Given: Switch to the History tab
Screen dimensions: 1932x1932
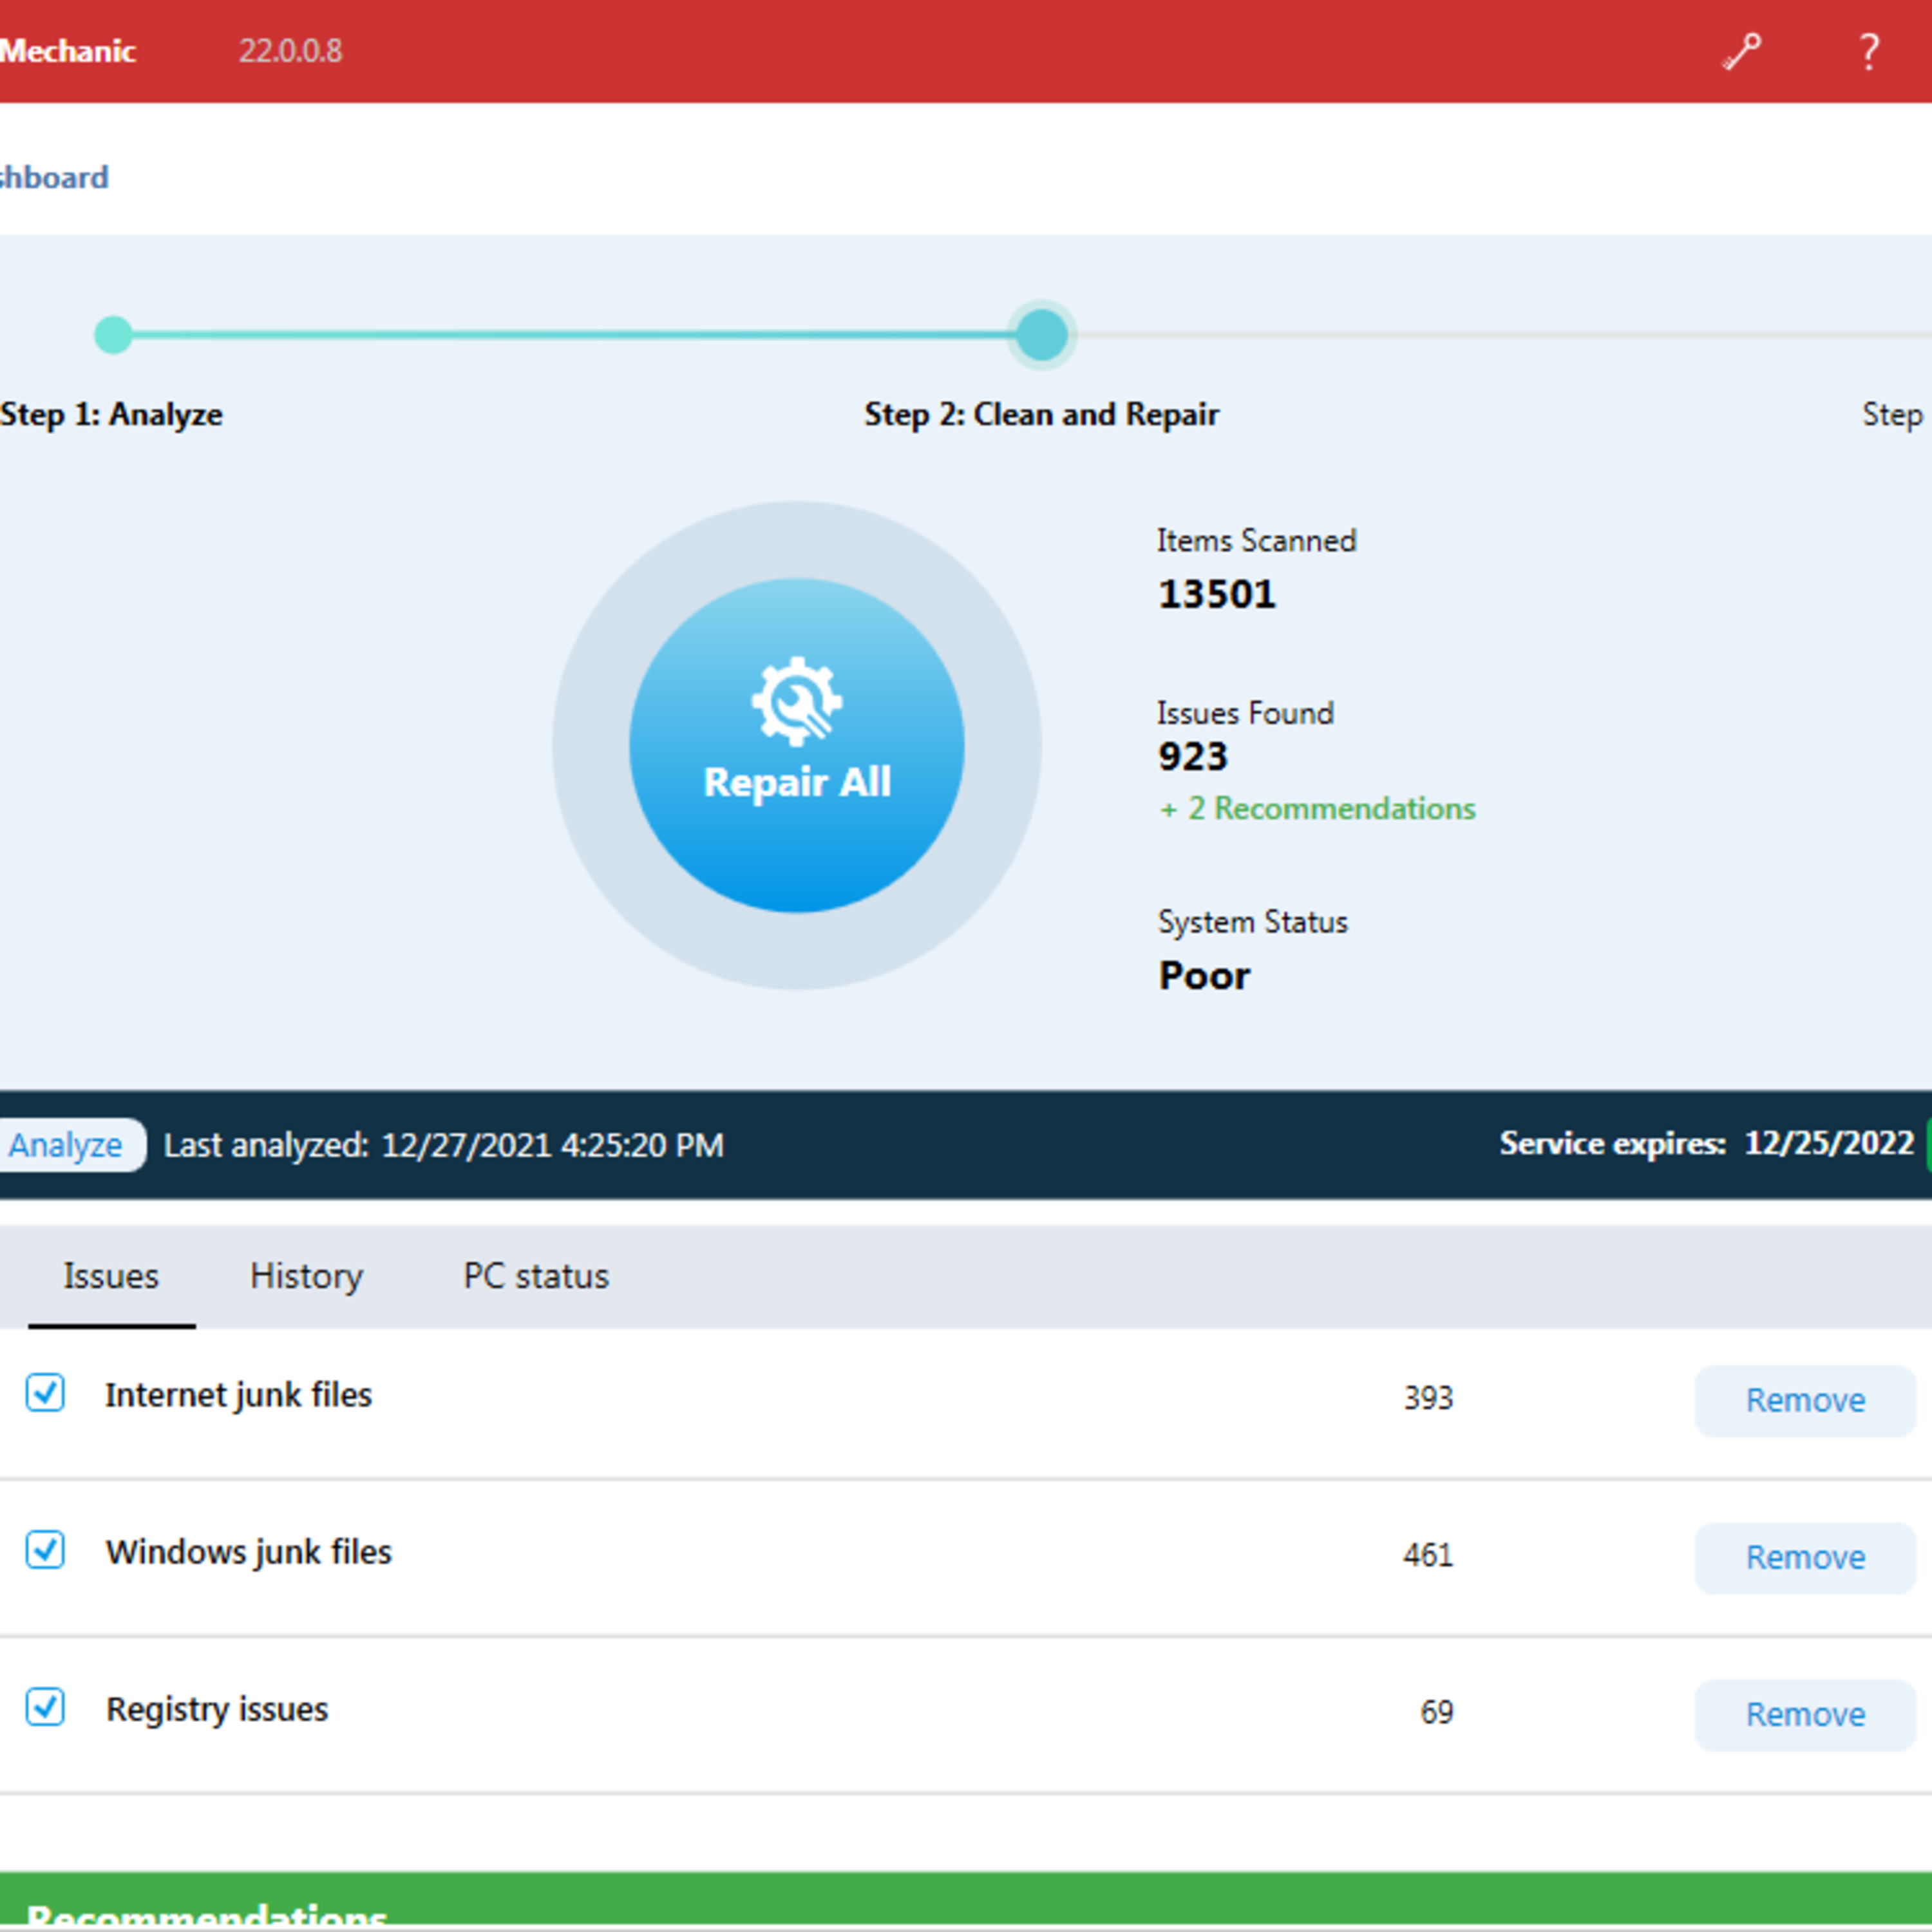Looking at the screenshot, I should tap(306, 1276).
